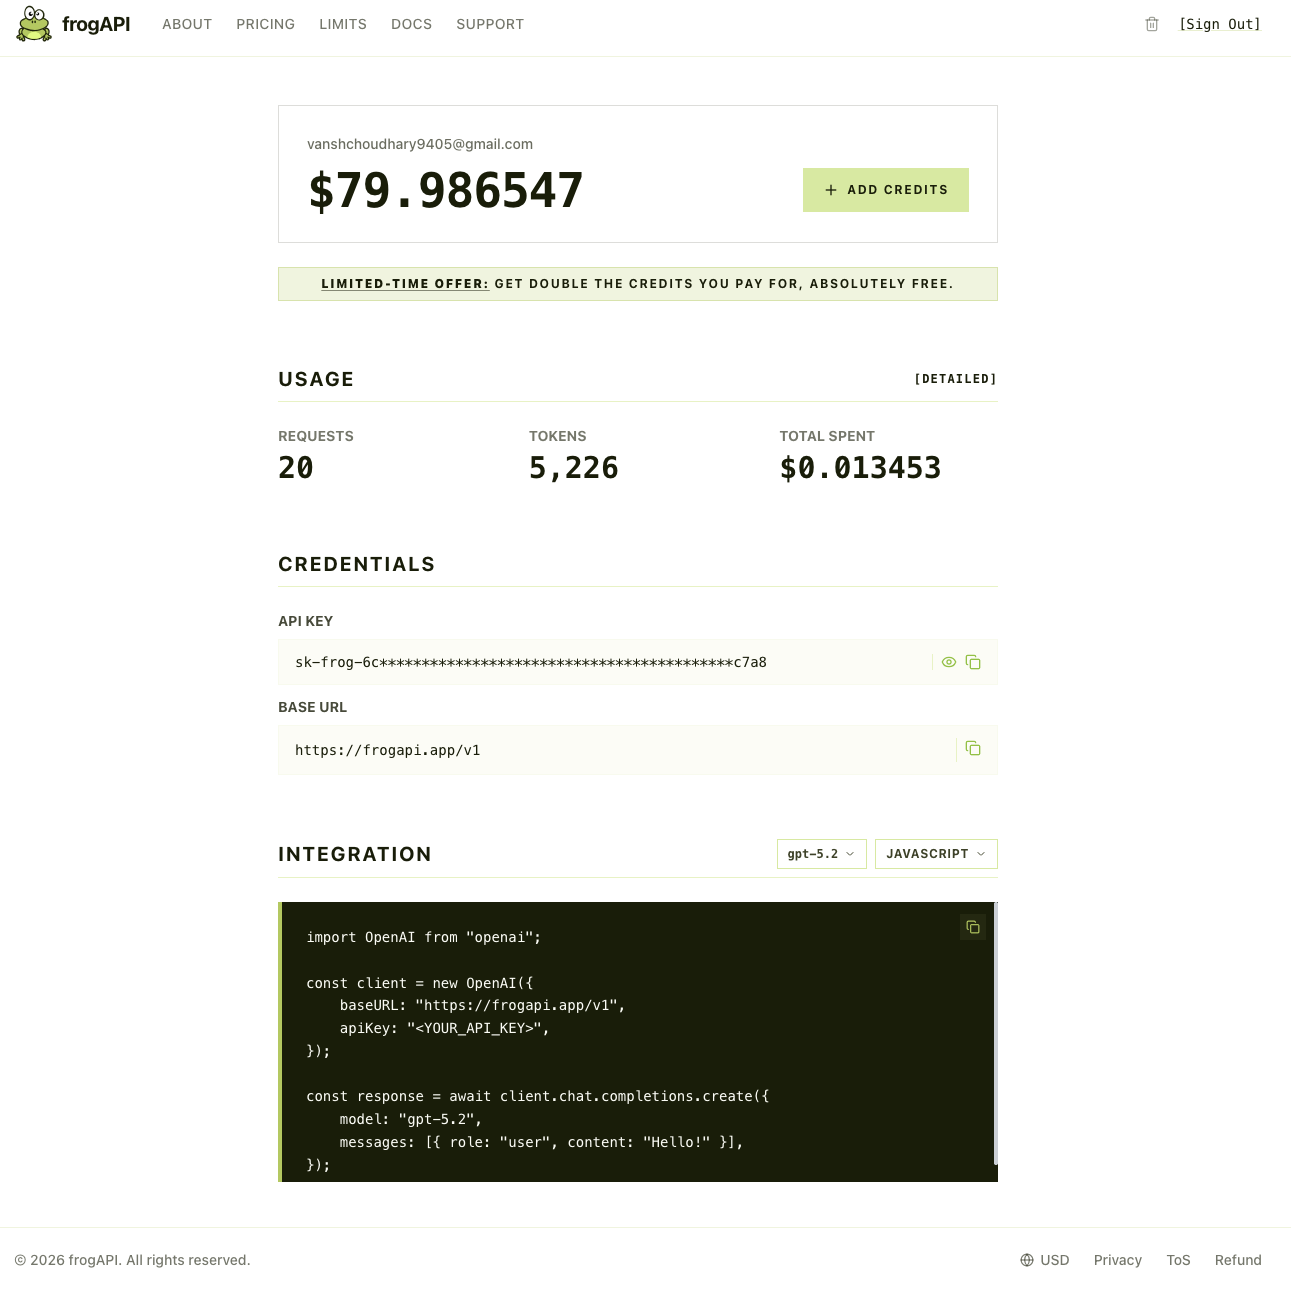Toggle API key visibility with the eye icon
1291x1291 pixels.
click(948, 662)
